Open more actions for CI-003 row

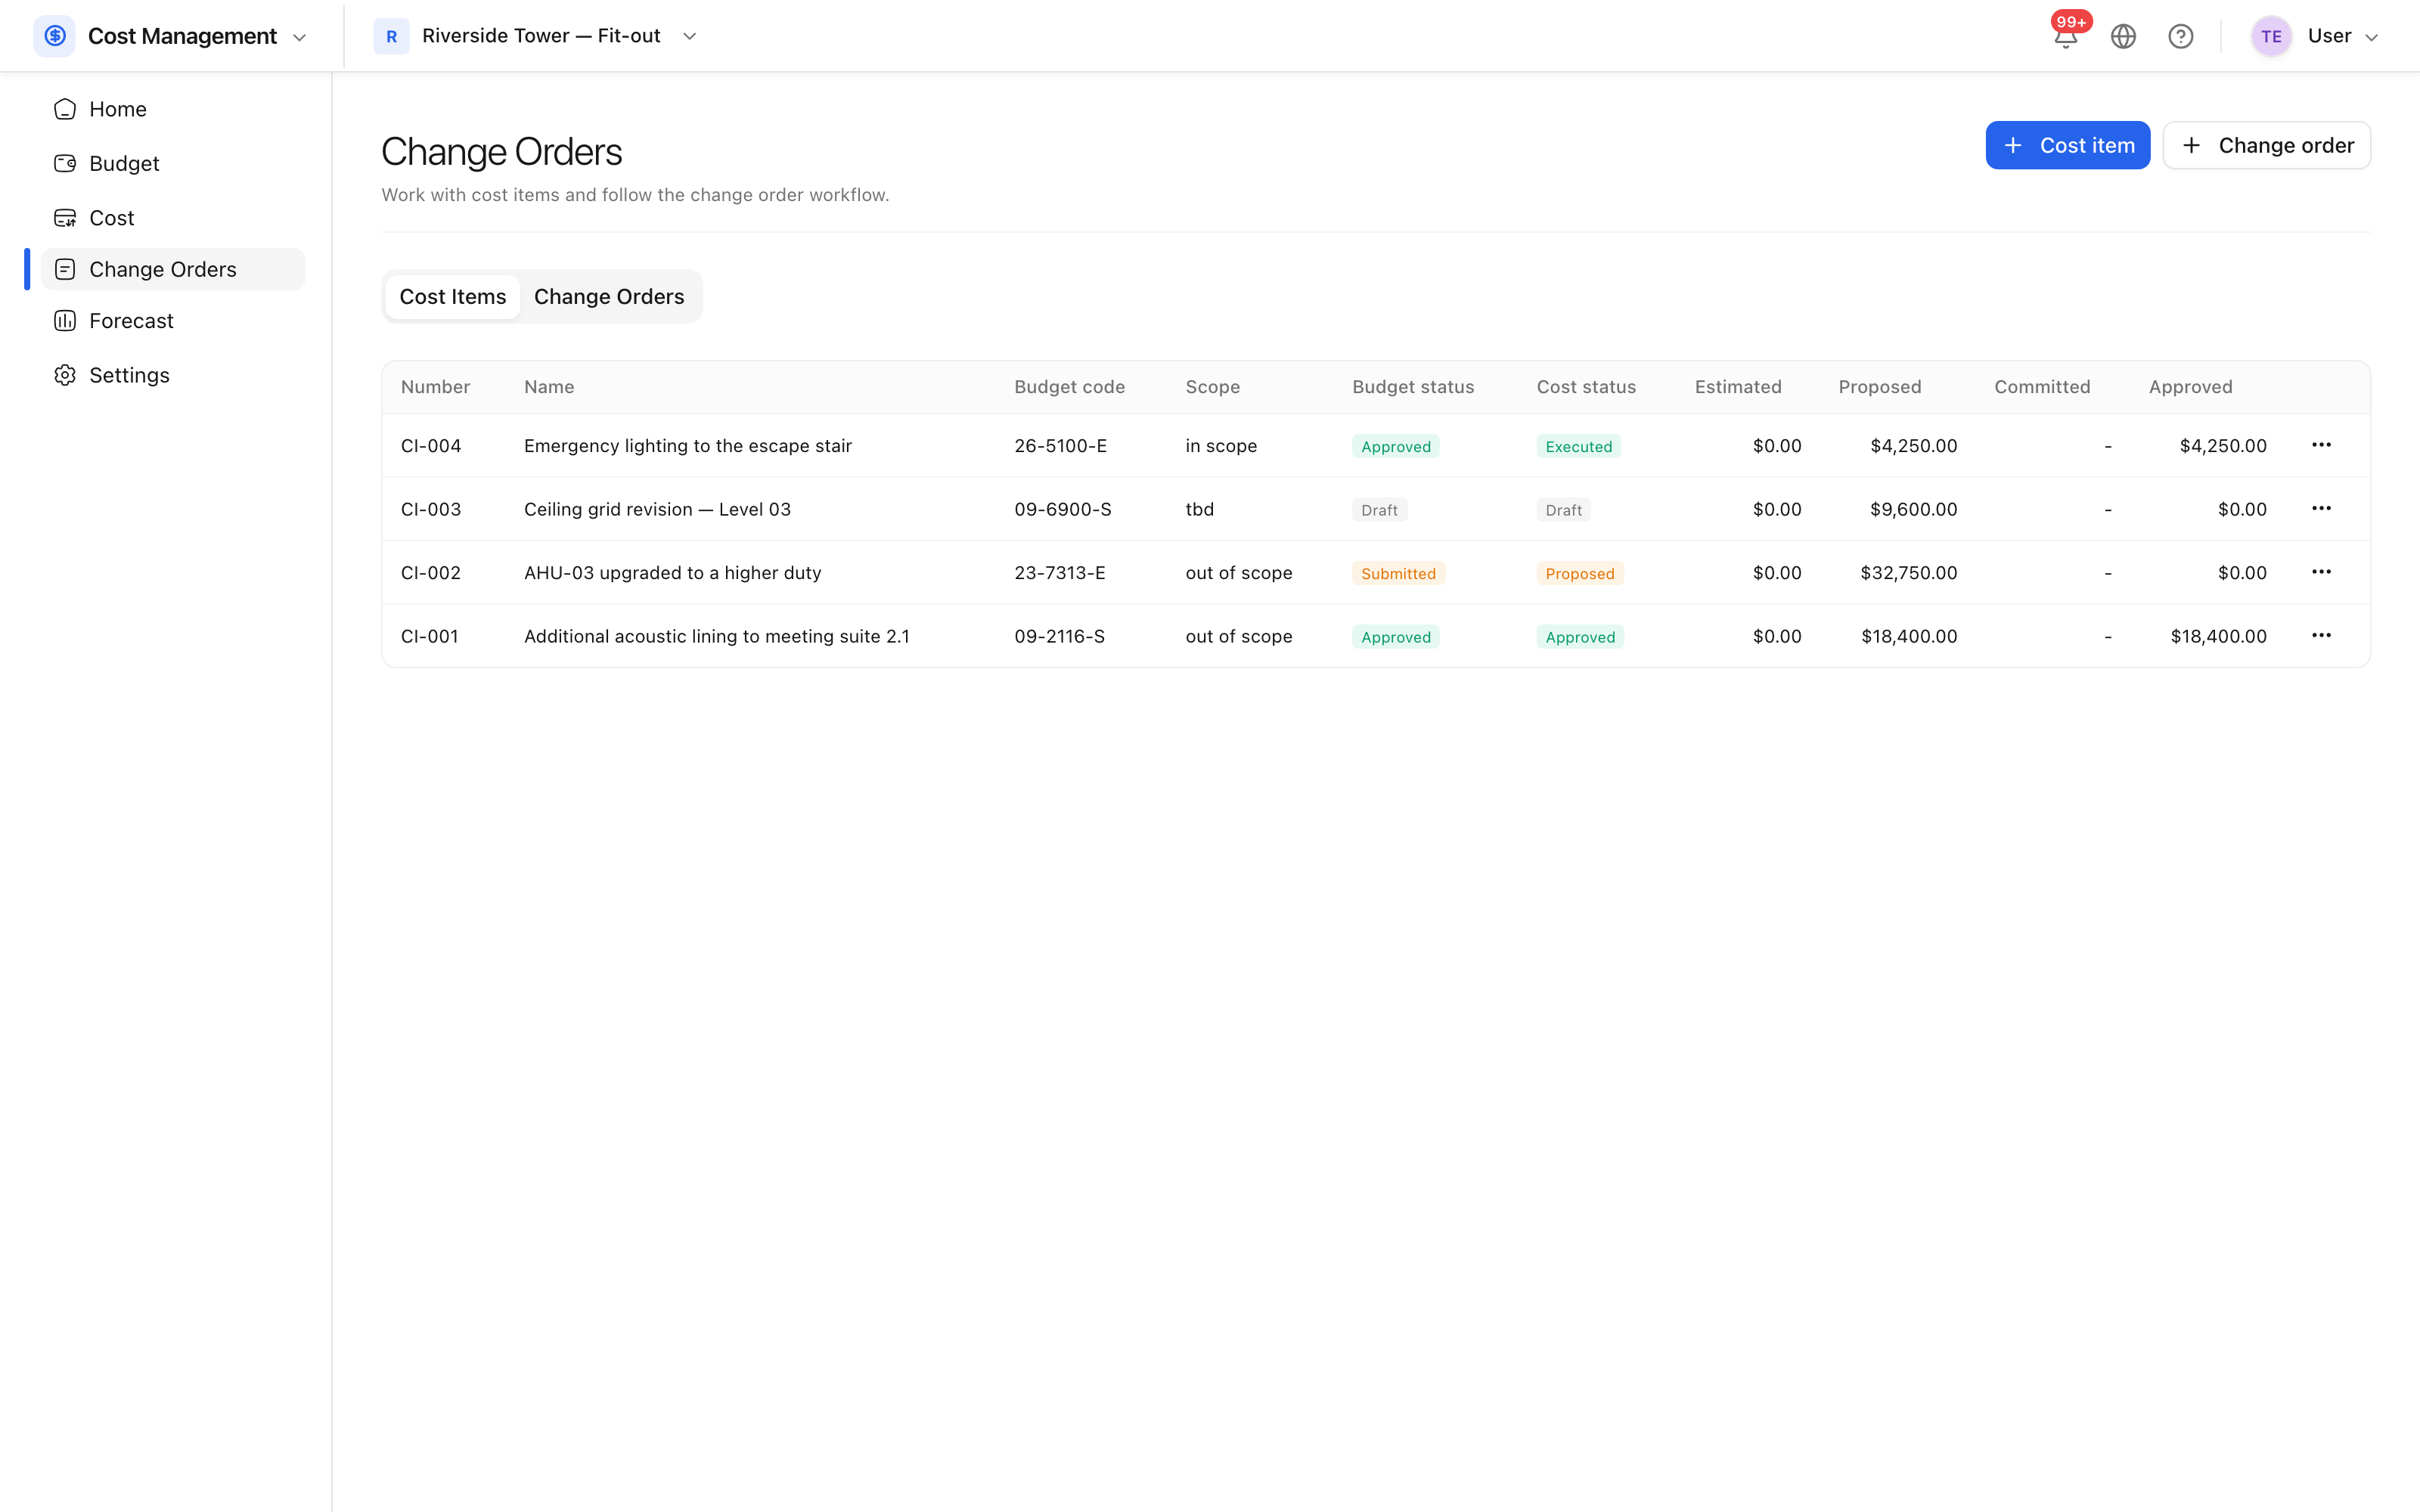(2321, 509)
